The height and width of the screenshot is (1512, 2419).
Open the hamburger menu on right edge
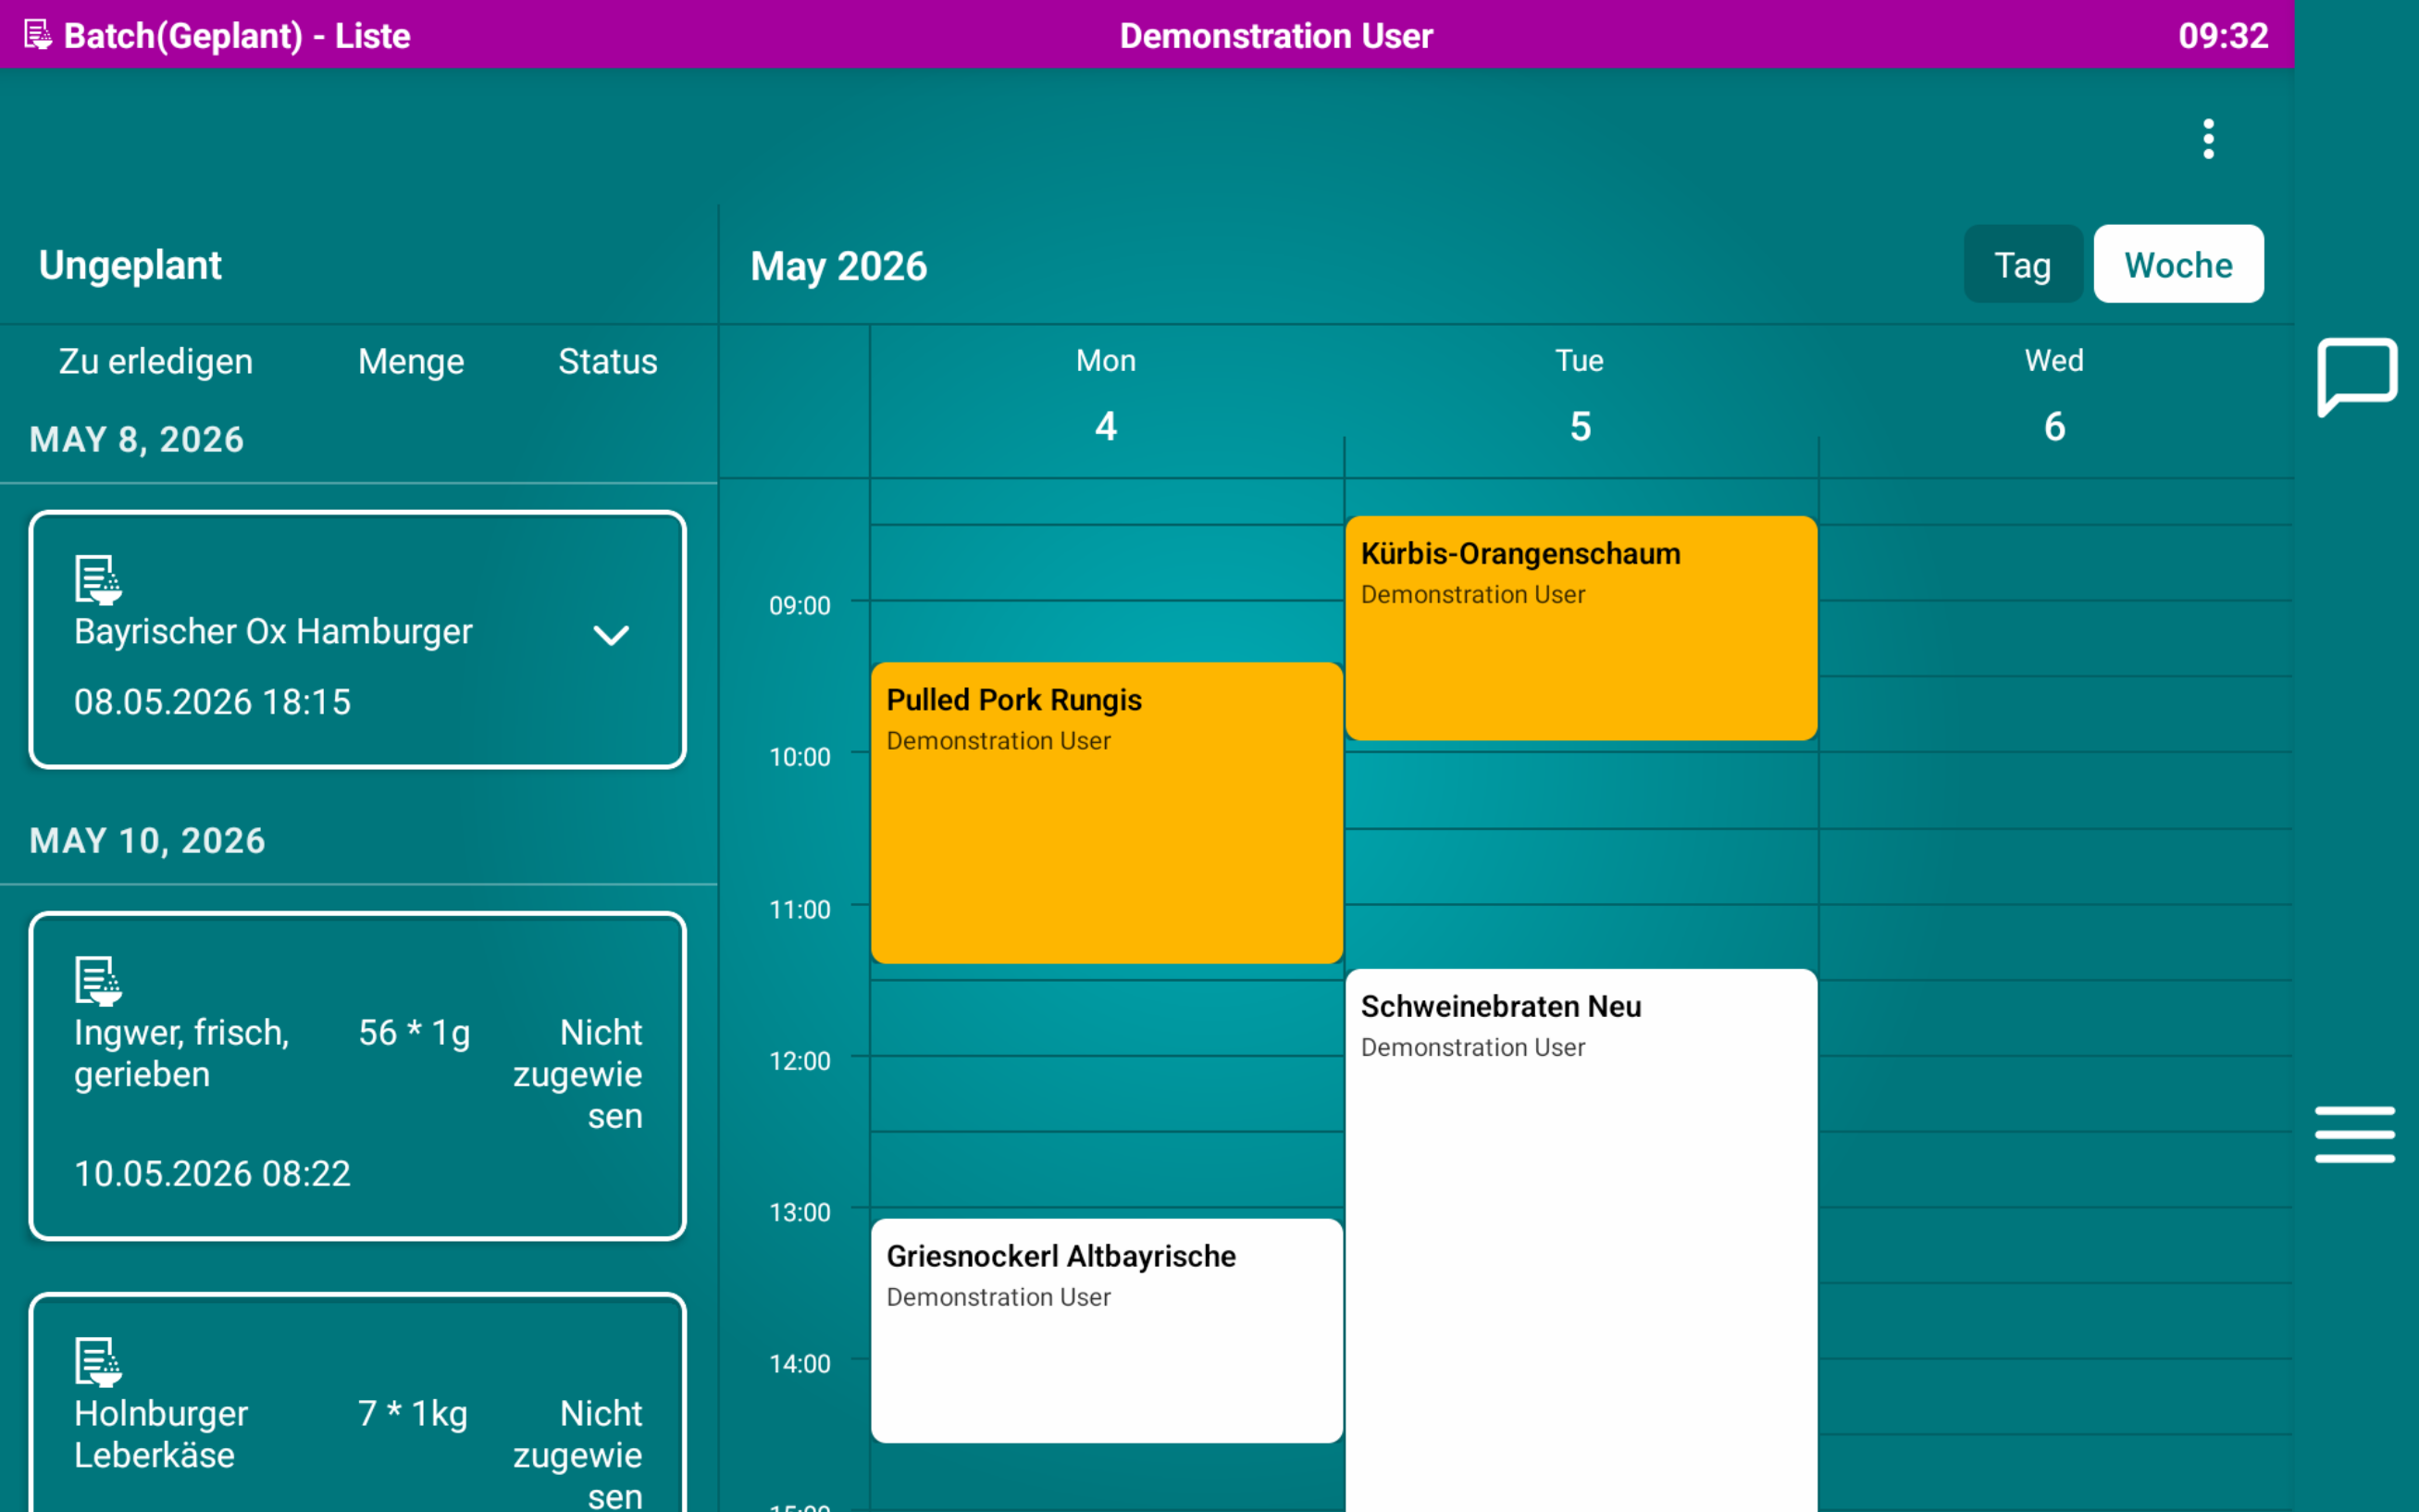coord(2354,1134)
